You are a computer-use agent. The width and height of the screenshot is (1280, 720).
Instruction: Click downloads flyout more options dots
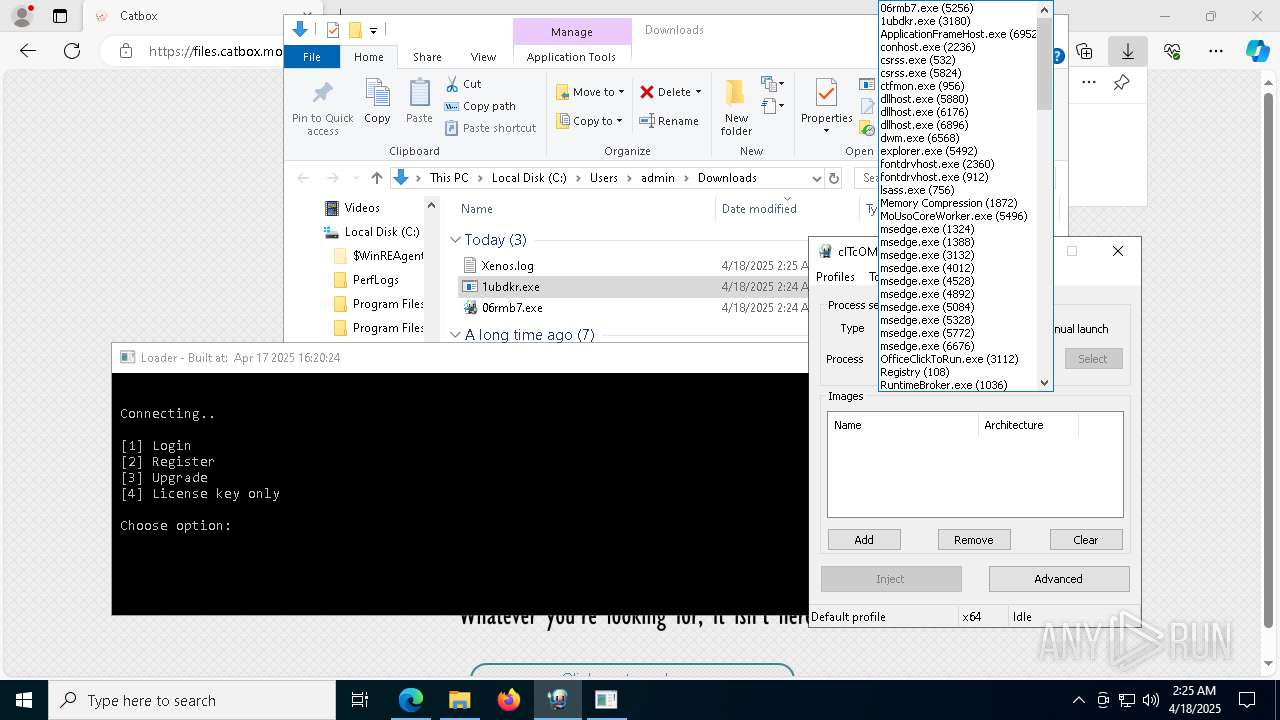click(x=1089, y=83)
